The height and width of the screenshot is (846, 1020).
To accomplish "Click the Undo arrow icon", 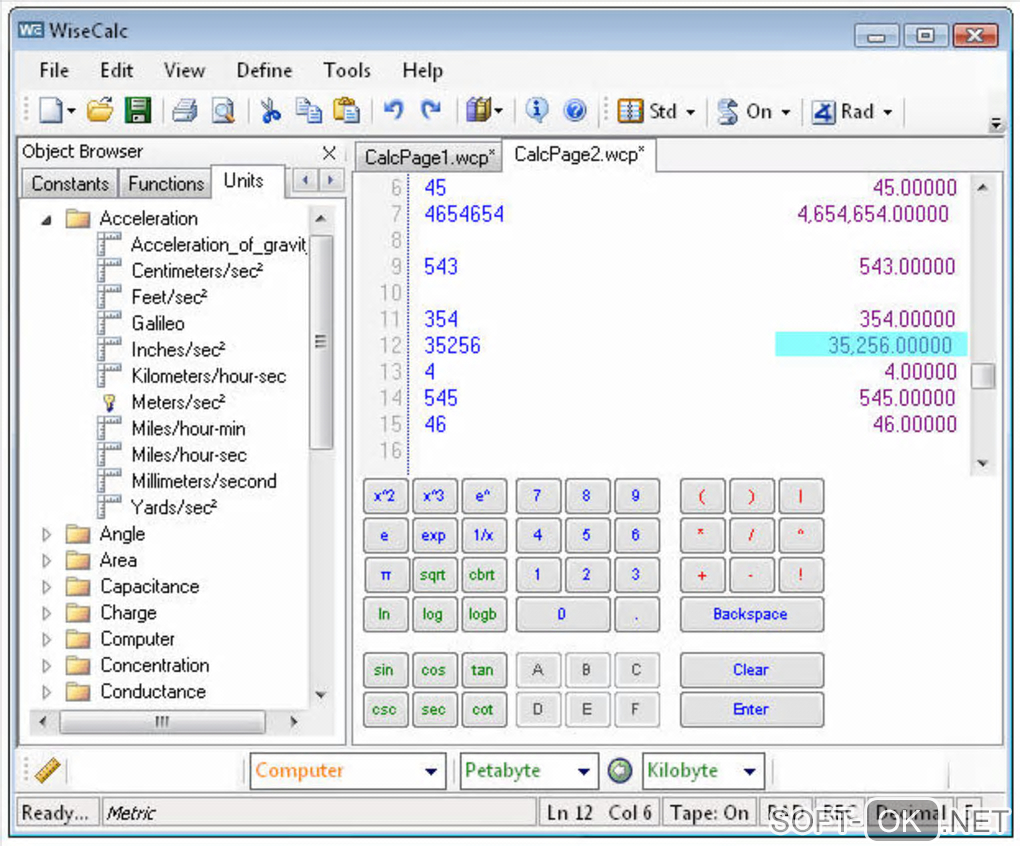I will click(393, 111).
